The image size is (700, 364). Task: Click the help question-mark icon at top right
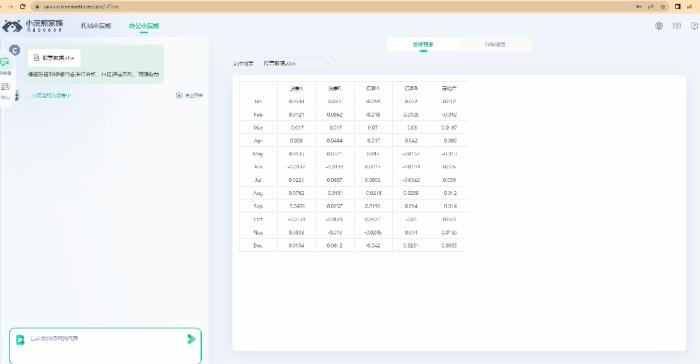click(x=695, y=26)
